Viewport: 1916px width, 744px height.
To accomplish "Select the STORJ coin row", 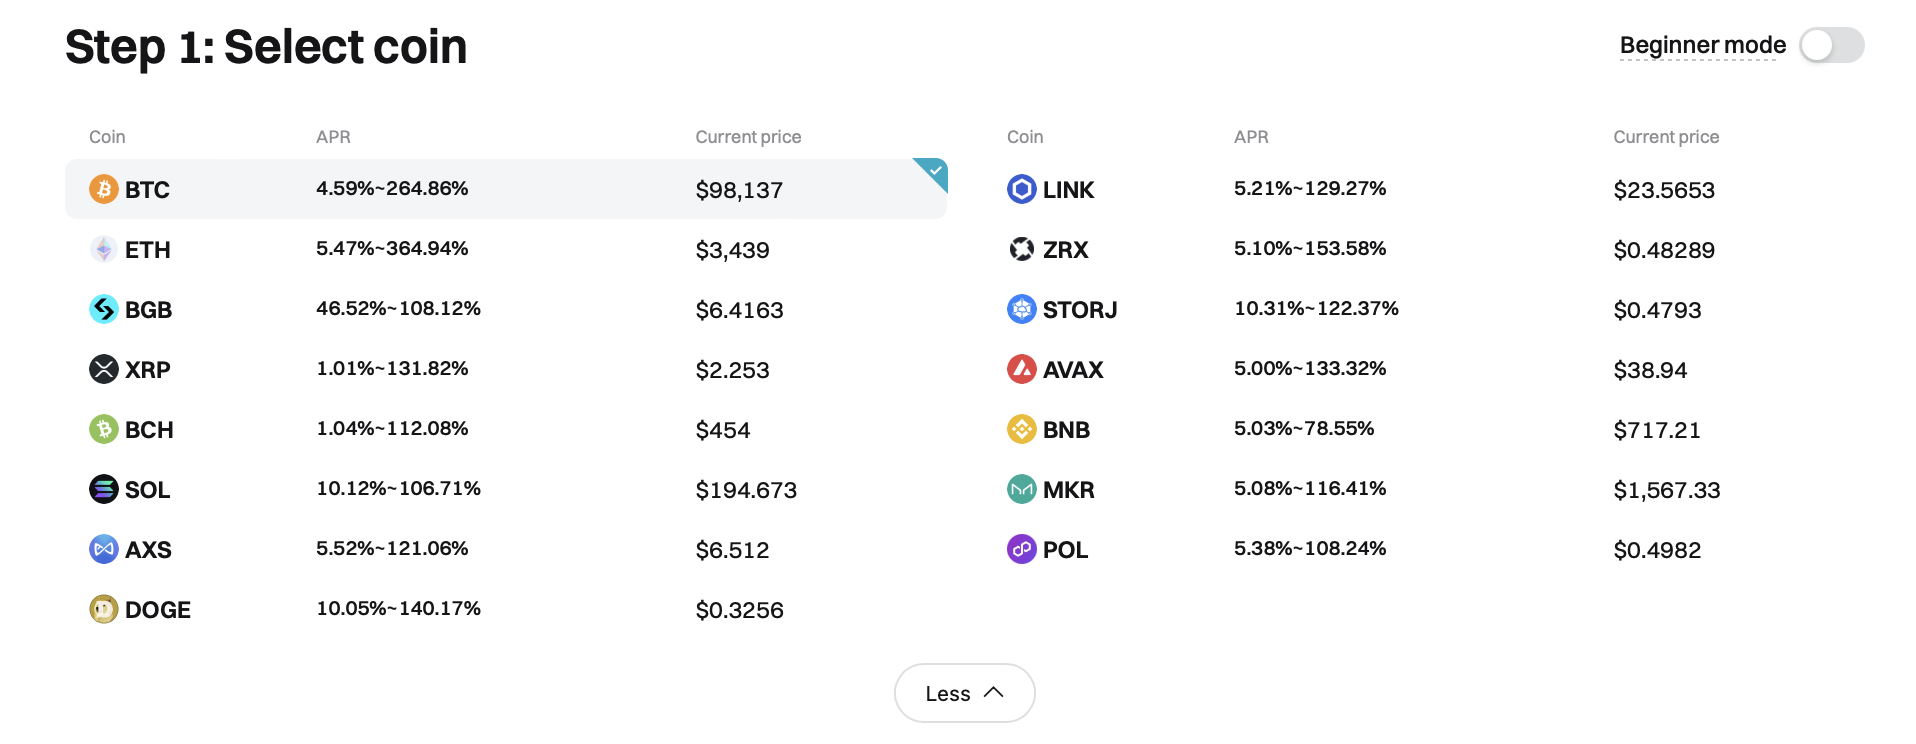I will (1424, 309).
